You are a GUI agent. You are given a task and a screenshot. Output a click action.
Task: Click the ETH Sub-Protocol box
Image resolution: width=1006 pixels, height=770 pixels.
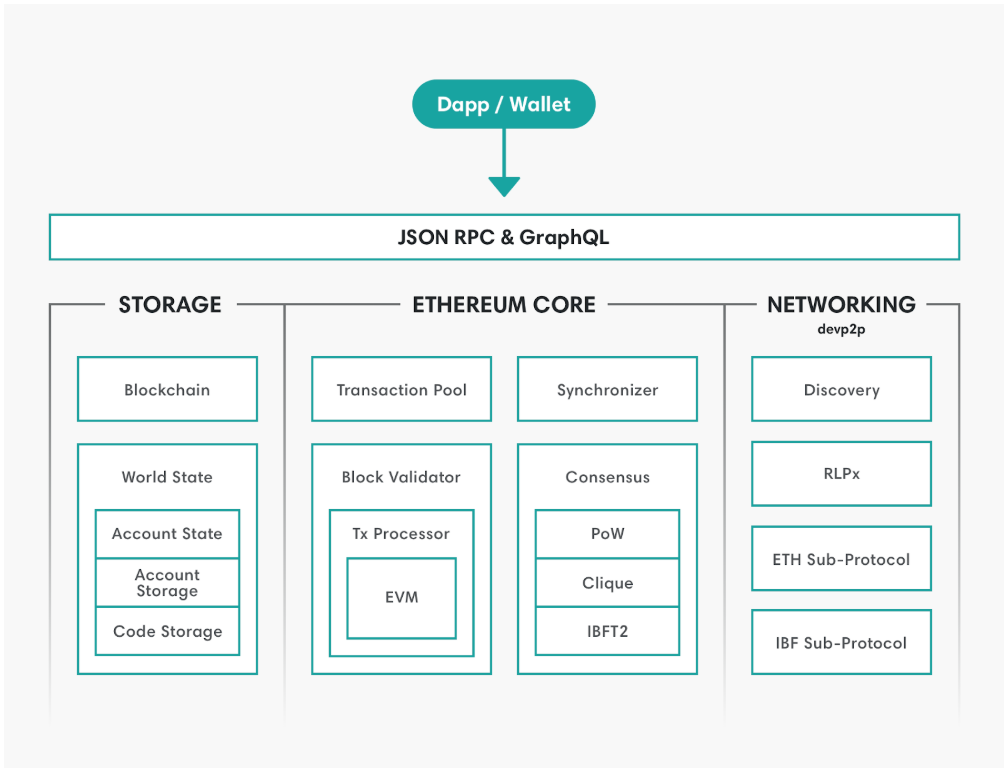842,559
